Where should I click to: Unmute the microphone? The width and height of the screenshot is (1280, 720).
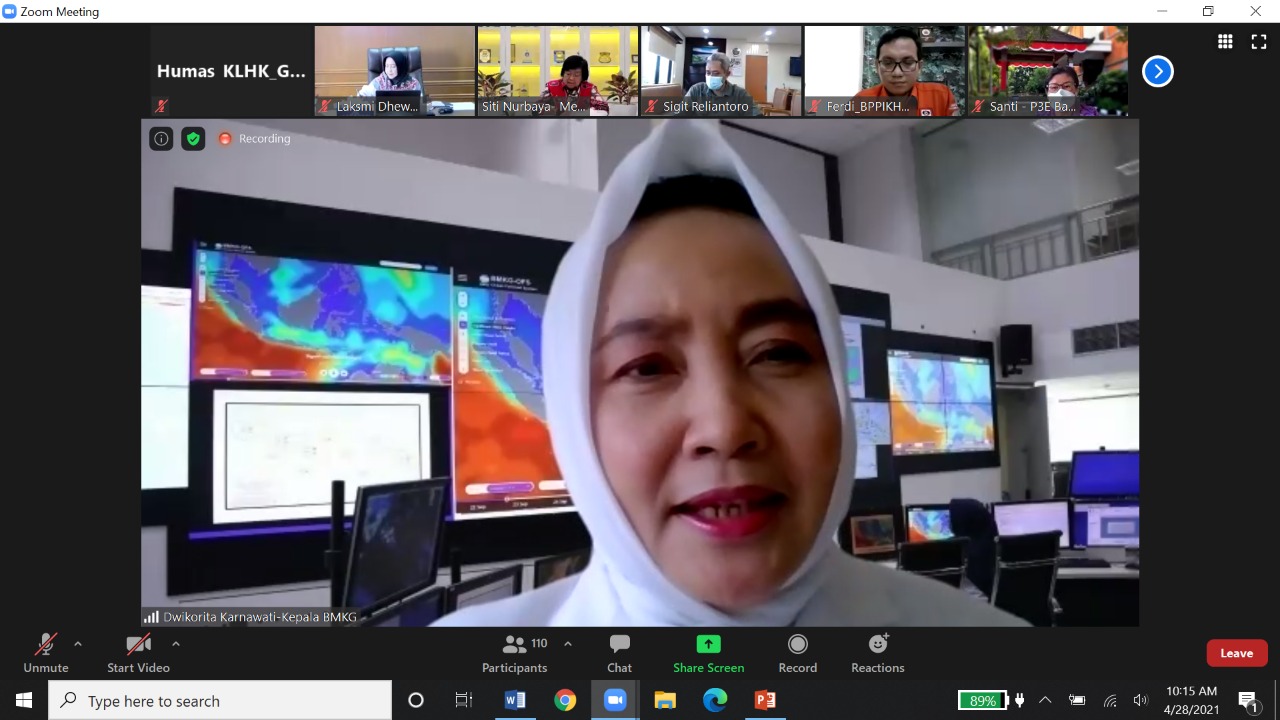pyautogui.click(x=46, y=653)
